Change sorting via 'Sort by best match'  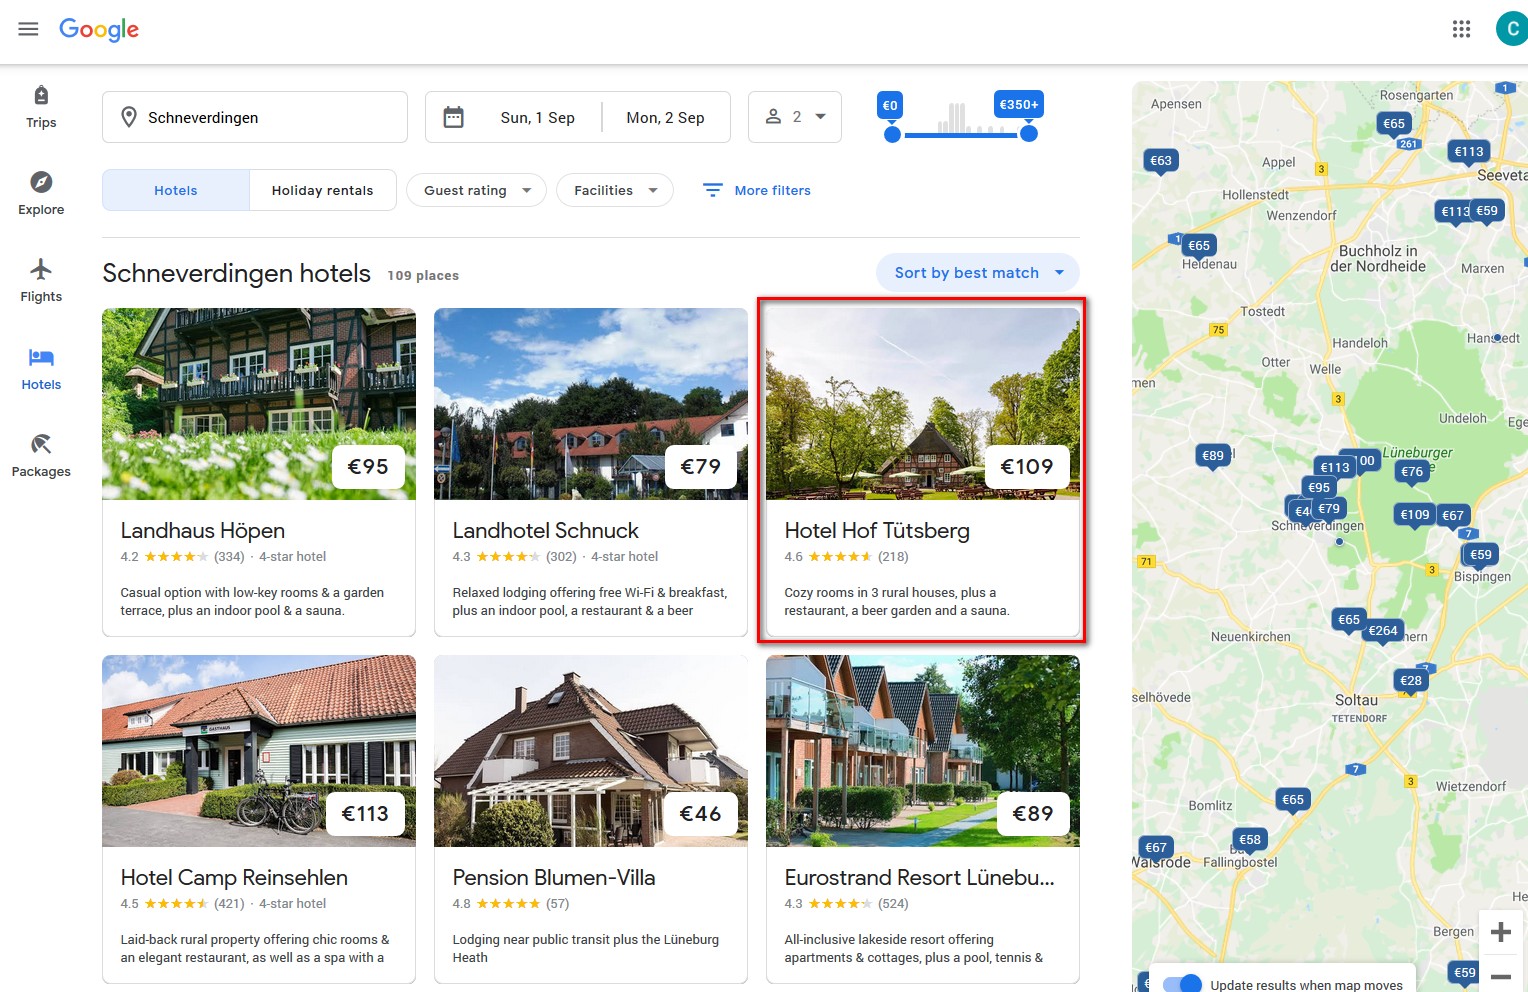click(976, 272)
